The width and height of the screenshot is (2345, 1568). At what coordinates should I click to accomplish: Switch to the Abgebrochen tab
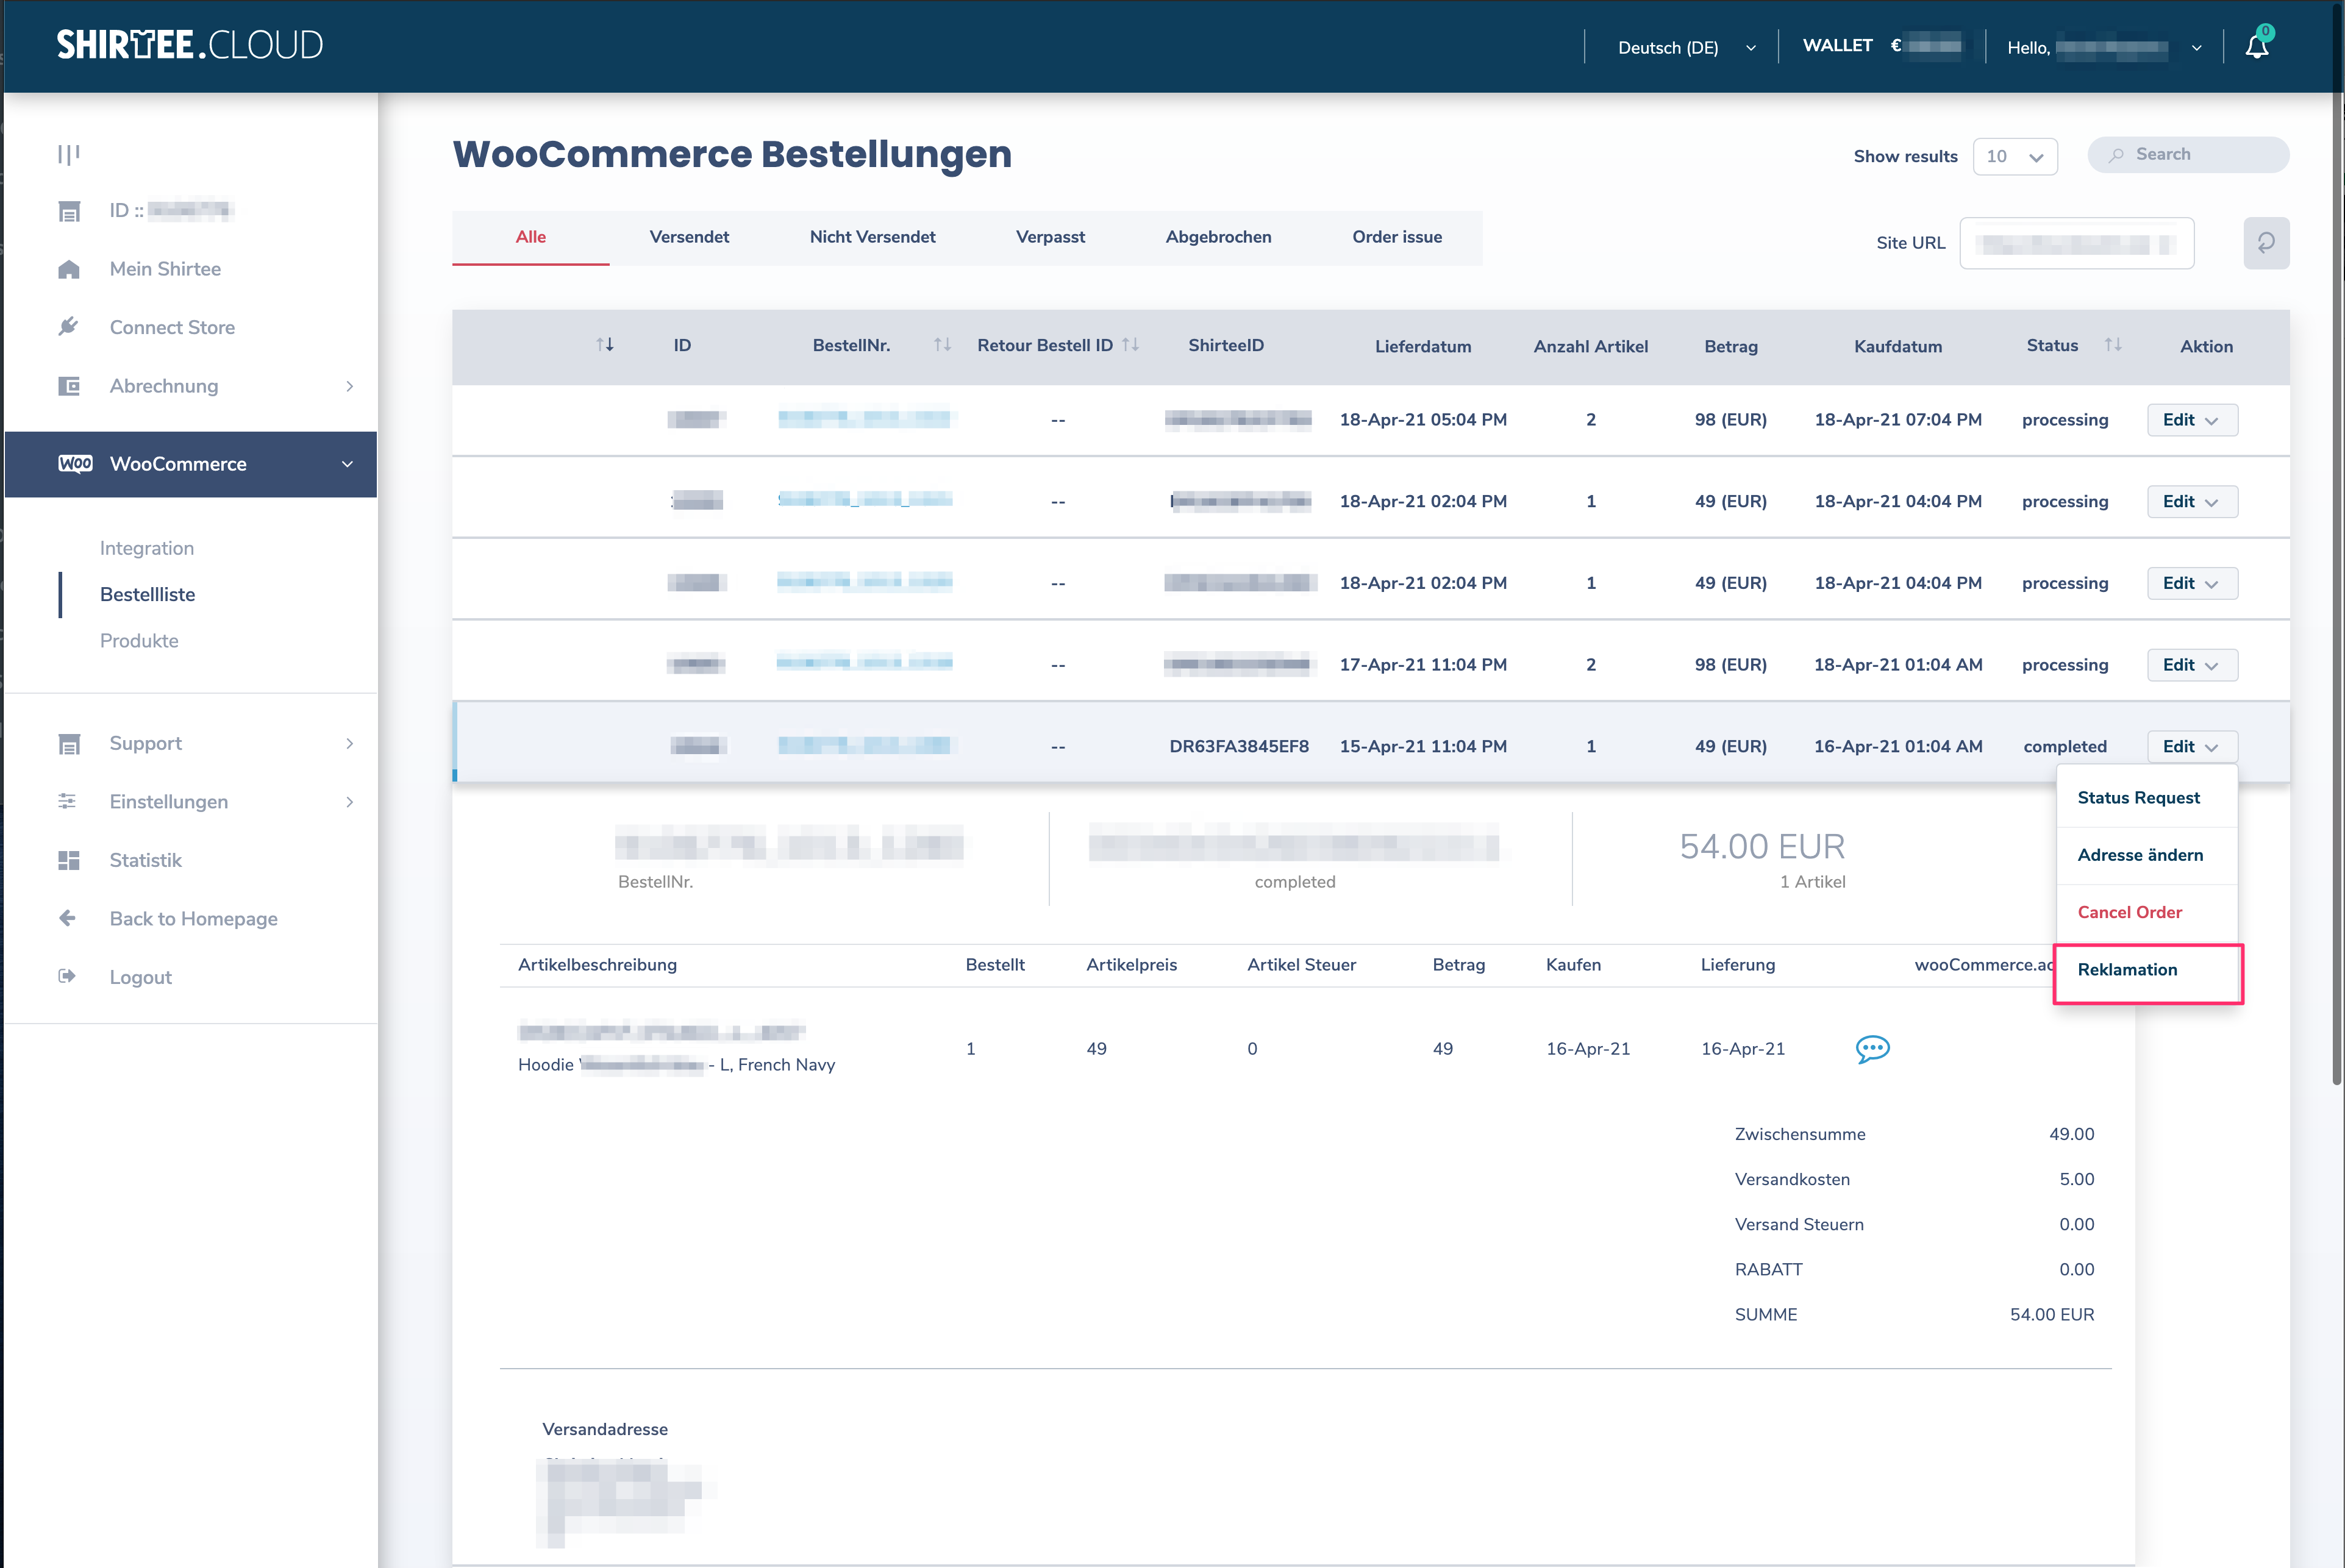pos(1218,237)
